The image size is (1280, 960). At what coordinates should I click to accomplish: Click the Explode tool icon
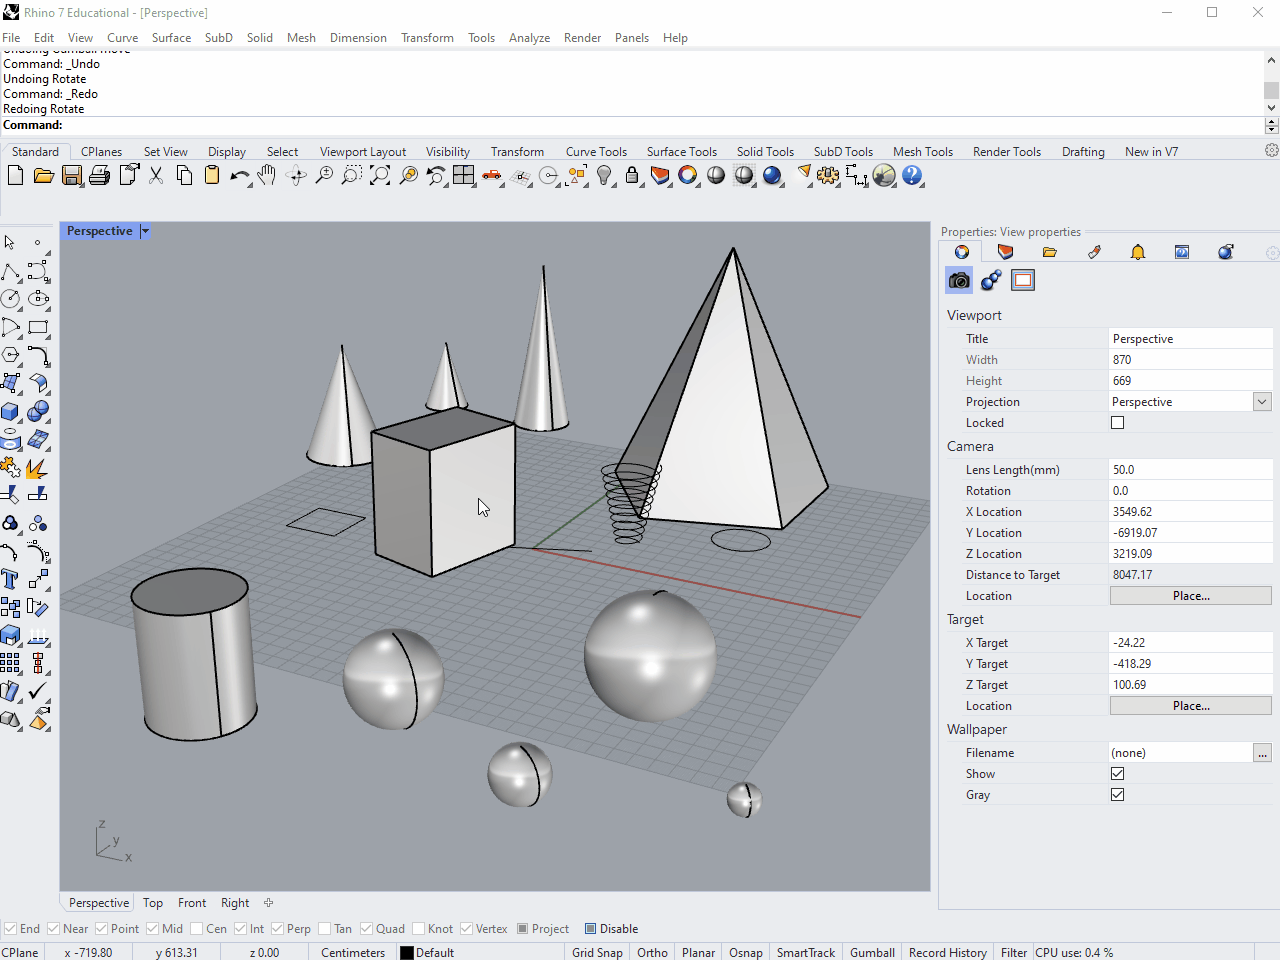38,467
